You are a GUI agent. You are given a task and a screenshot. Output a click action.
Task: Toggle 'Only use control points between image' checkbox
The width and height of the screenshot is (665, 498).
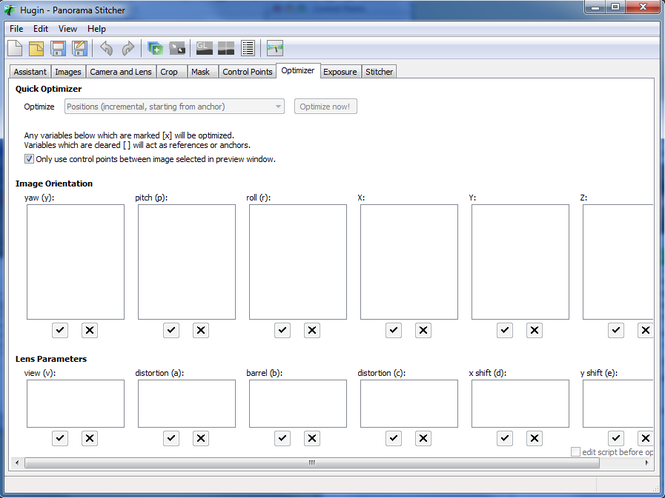29,159
